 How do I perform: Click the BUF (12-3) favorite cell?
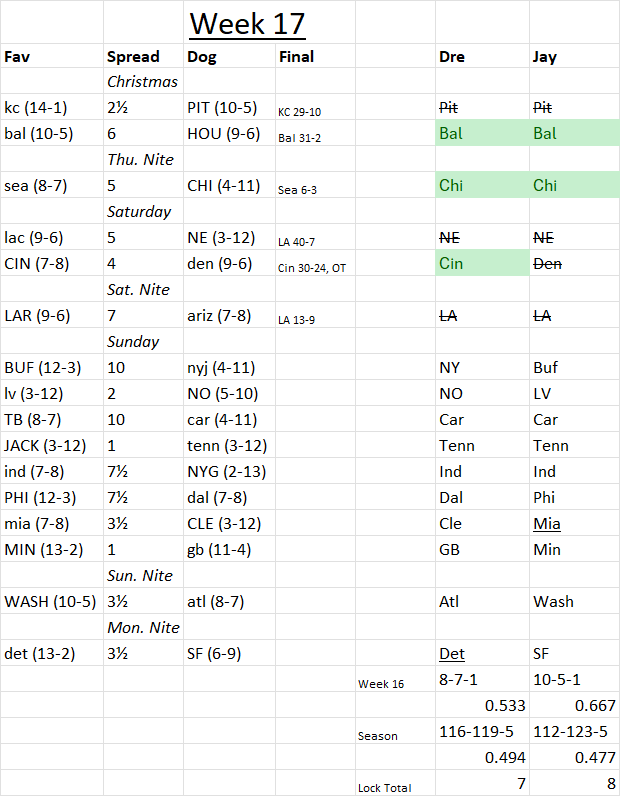(52, 368)
